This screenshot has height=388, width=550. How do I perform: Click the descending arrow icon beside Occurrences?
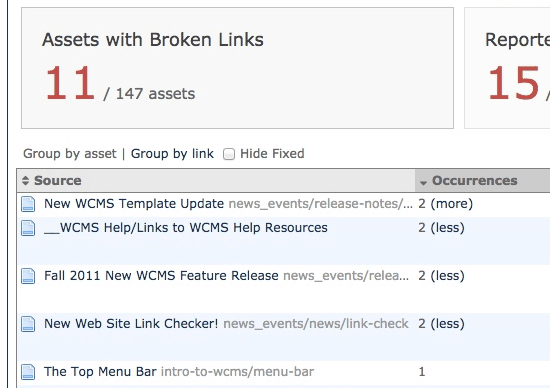pos(423,182)
